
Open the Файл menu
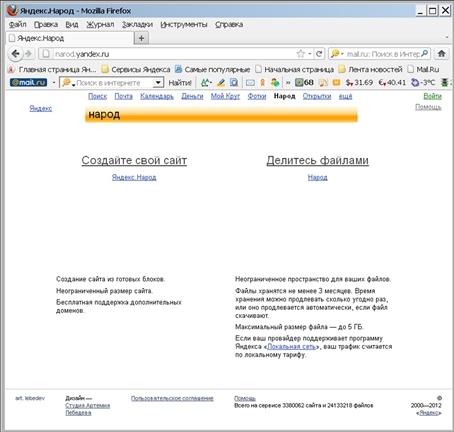pyautogui.click(x=18, y=24)
